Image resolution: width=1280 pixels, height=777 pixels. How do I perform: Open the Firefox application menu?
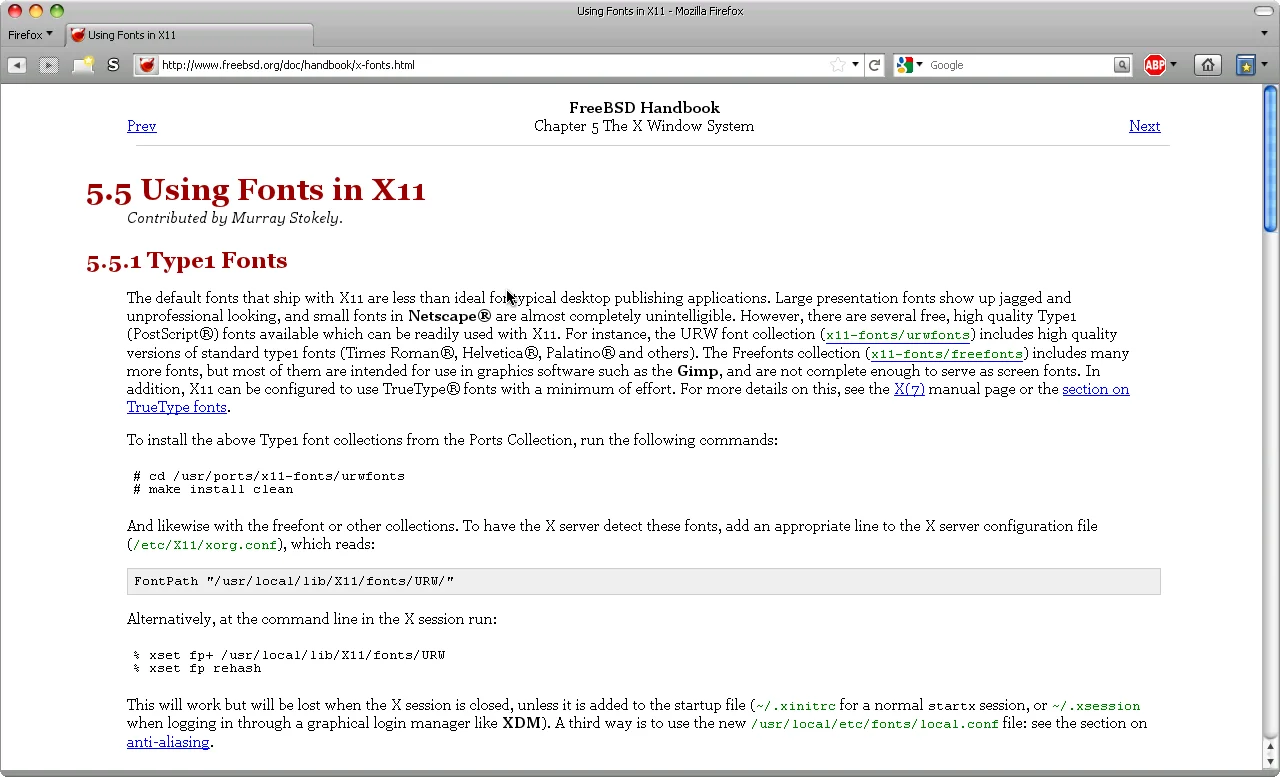coord(30,35)
